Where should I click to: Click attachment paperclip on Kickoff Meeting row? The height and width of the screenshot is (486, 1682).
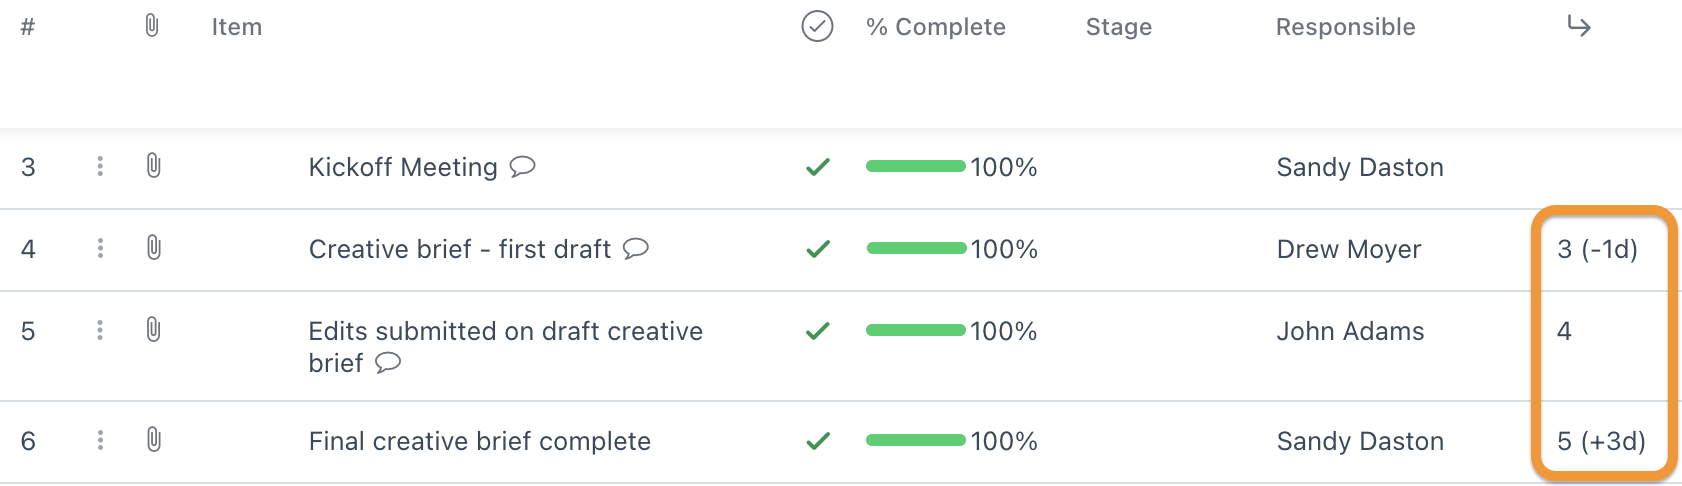153,166
